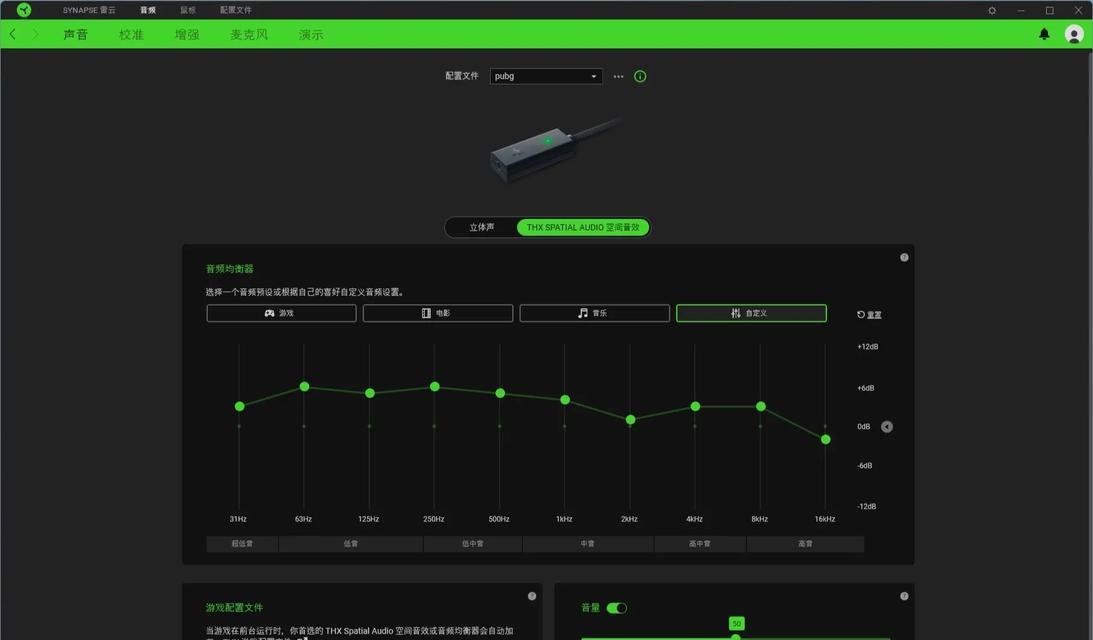The width and height of the screenshot is (1093, 640).
Task: Toggle the 音量 volume switch
Action: (617, 608)
